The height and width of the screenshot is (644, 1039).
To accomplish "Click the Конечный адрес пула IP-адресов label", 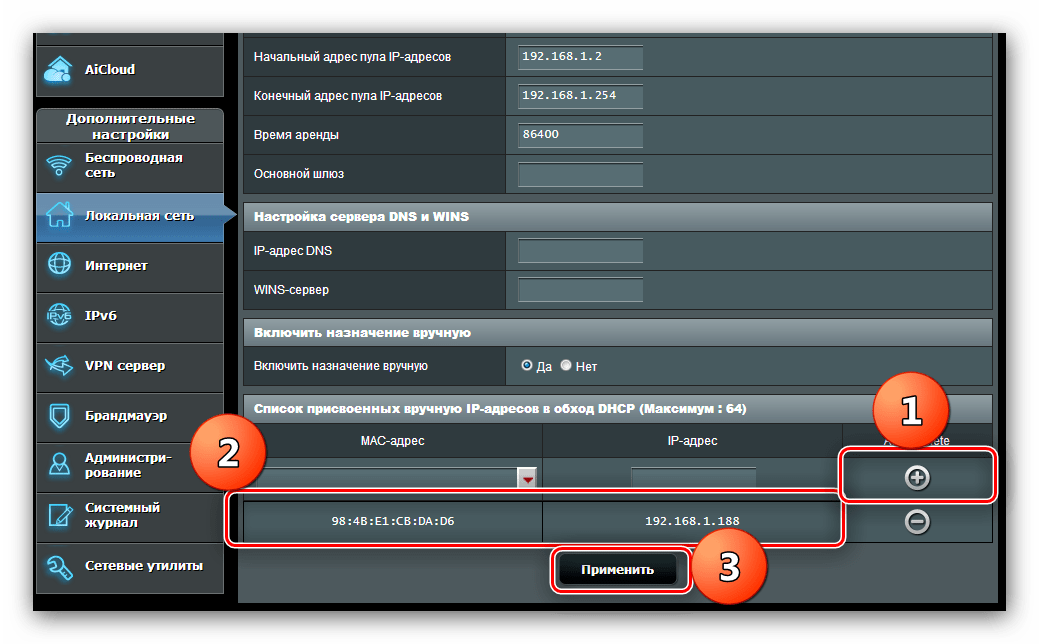I will [348, 96].
